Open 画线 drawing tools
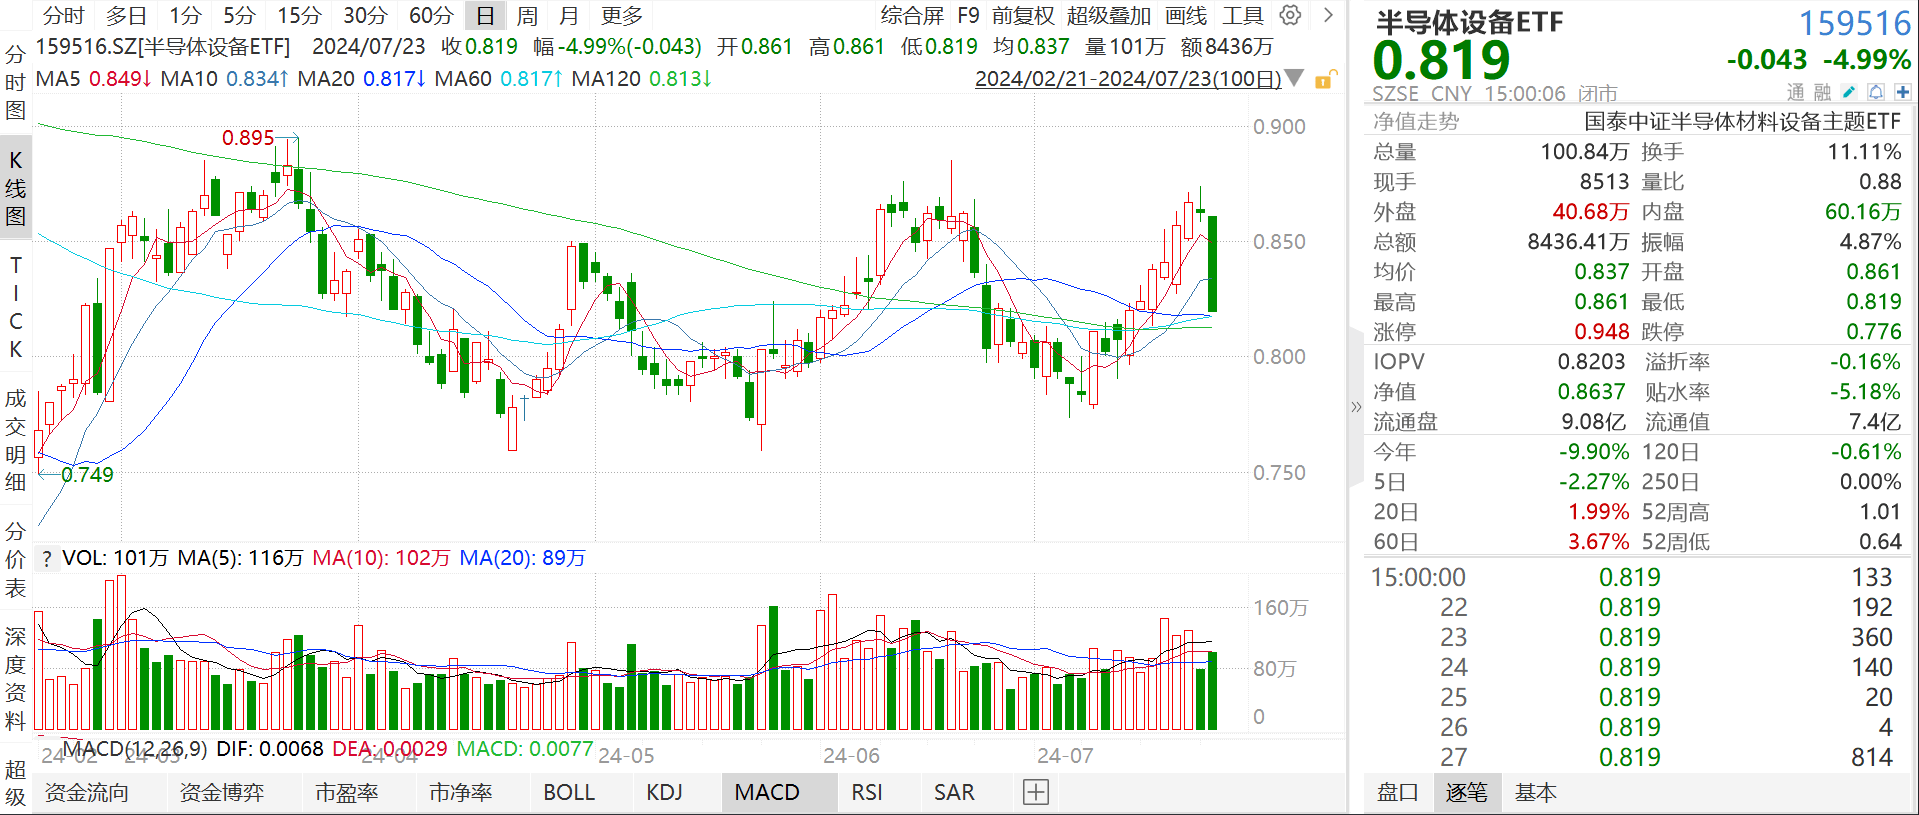The height and width of the screenshot is (815, 1919). coord(1186,15)
